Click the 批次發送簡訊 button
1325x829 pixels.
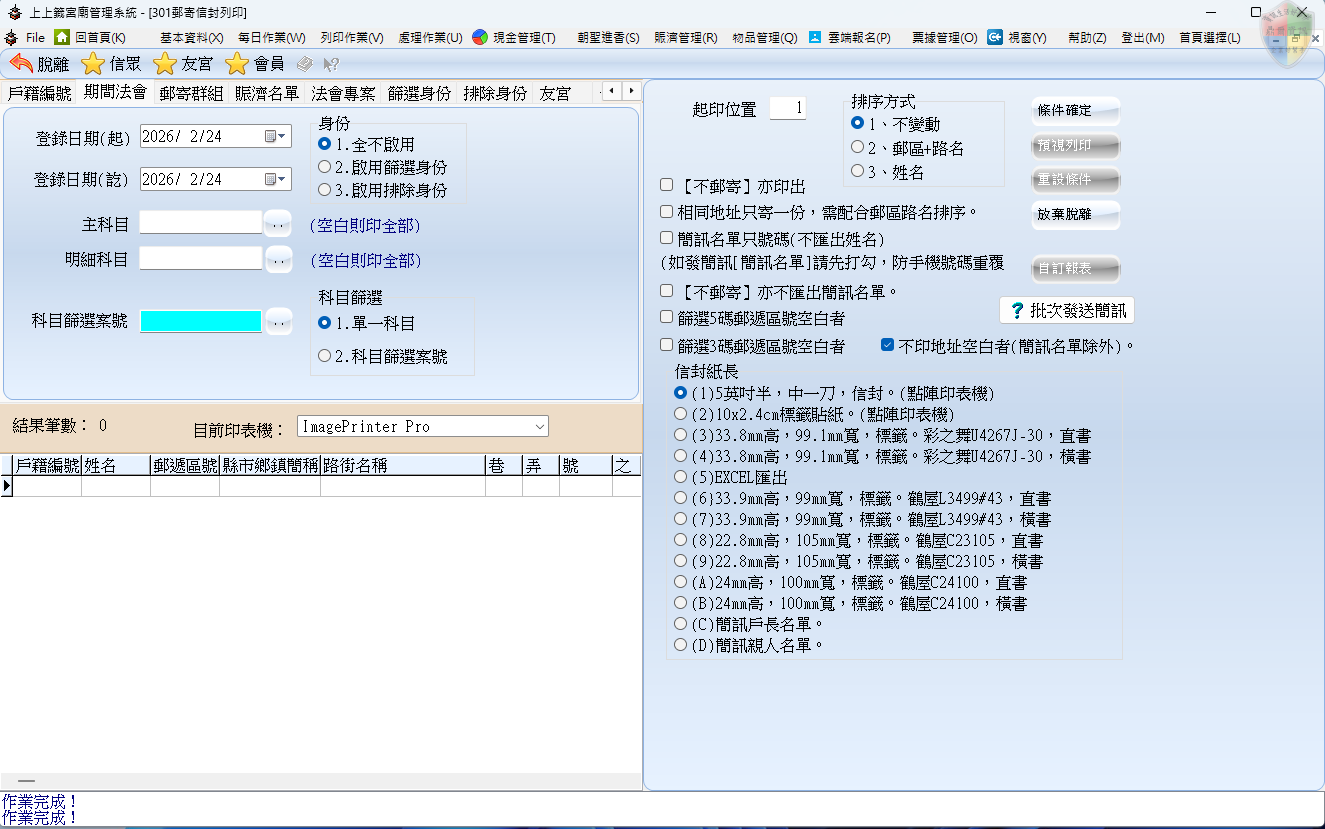click(1067, 311)
